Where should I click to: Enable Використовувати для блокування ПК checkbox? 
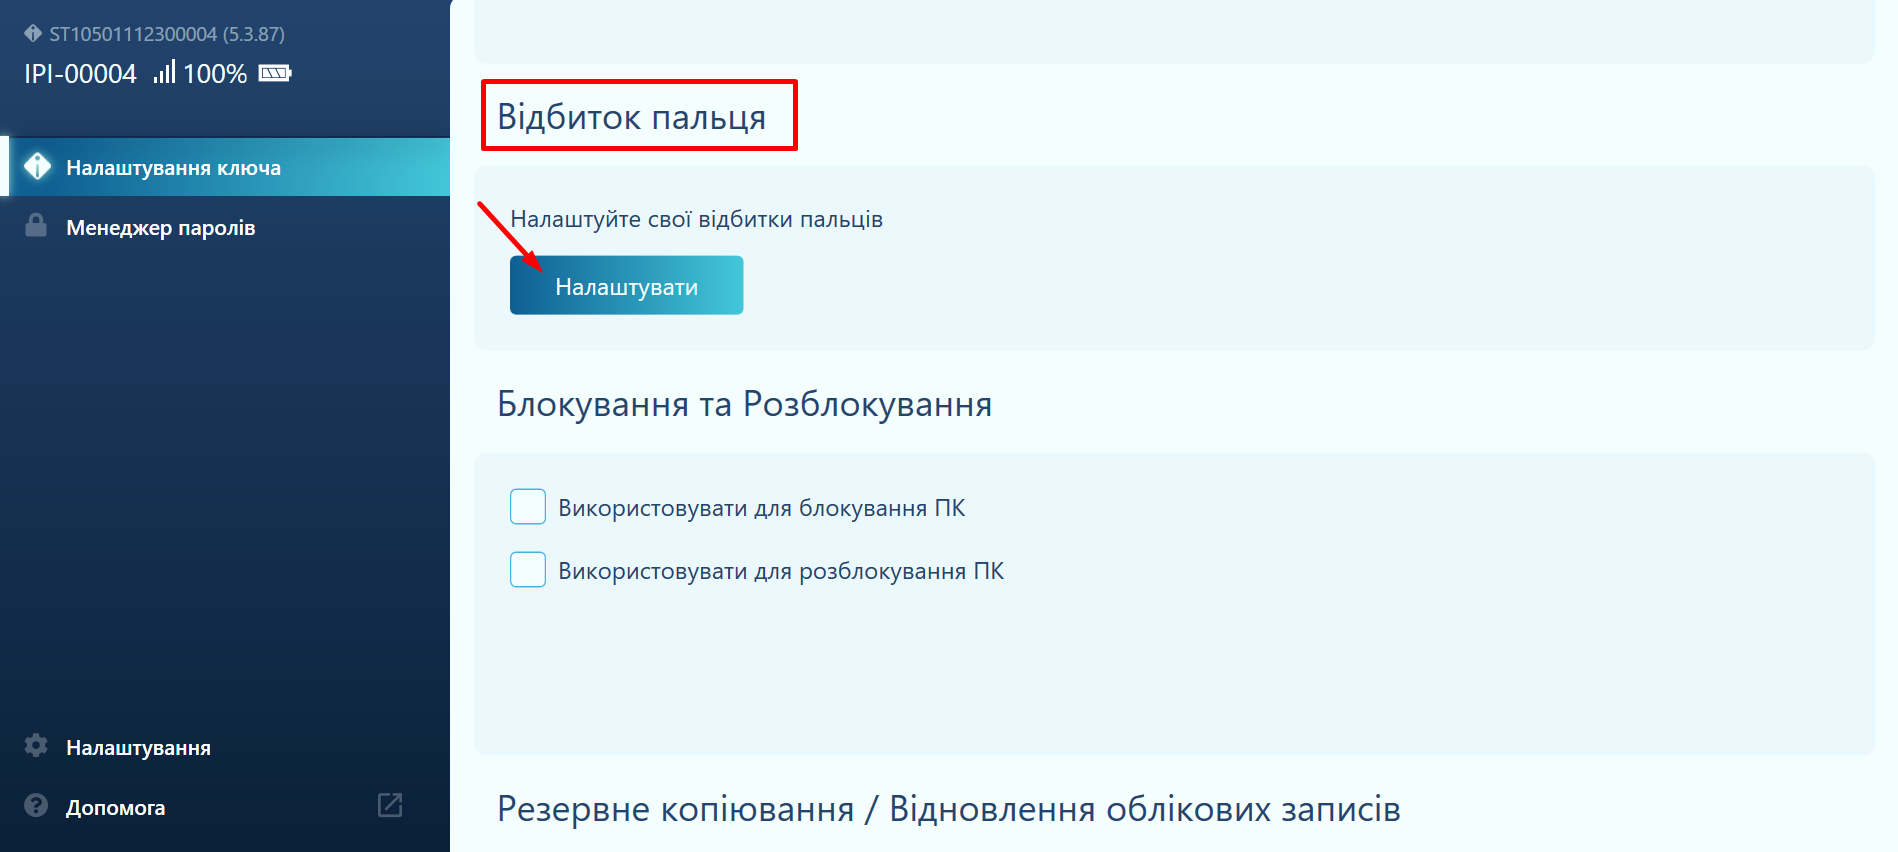[528, 507]
